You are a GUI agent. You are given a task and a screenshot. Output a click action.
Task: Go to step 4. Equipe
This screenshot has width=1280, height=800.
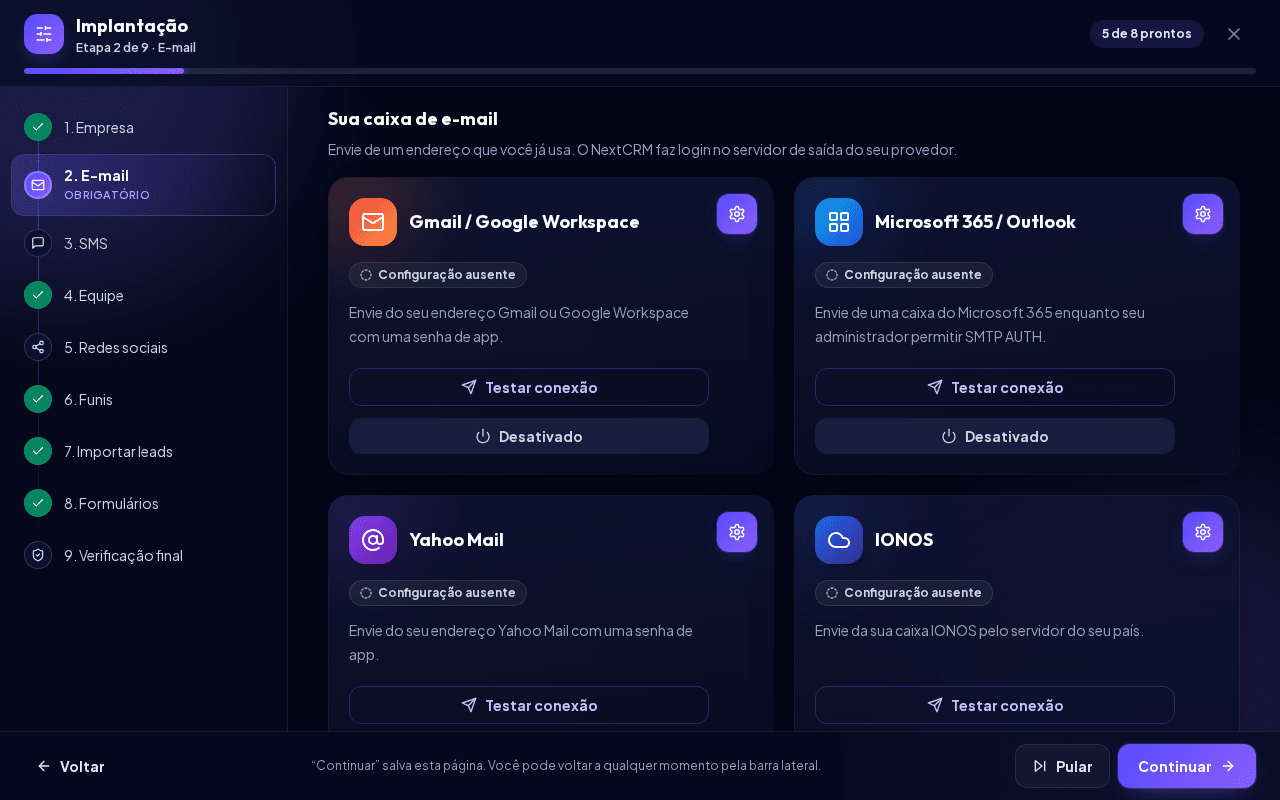point(143,295)
